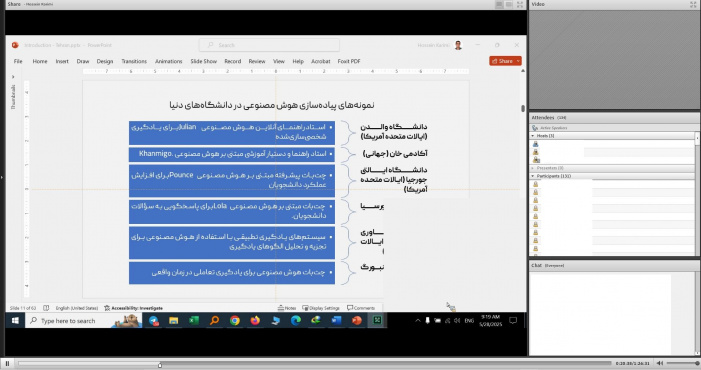Viewport: 701px width, 370px height.
Task: Open the Notes pane in status bar
Action: 287,308
